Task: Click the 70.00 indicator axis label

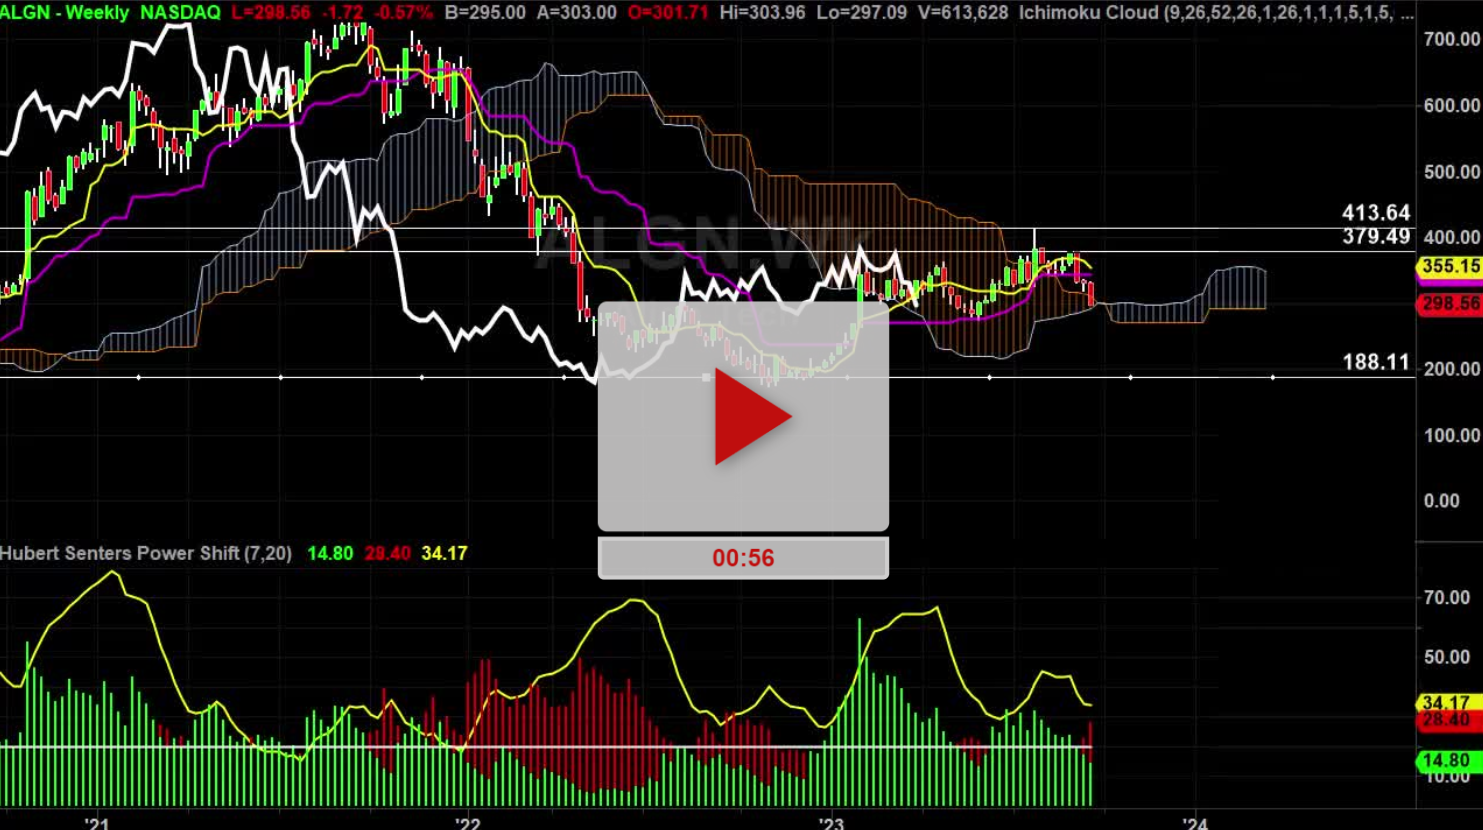Action: tap(1447, 597)
